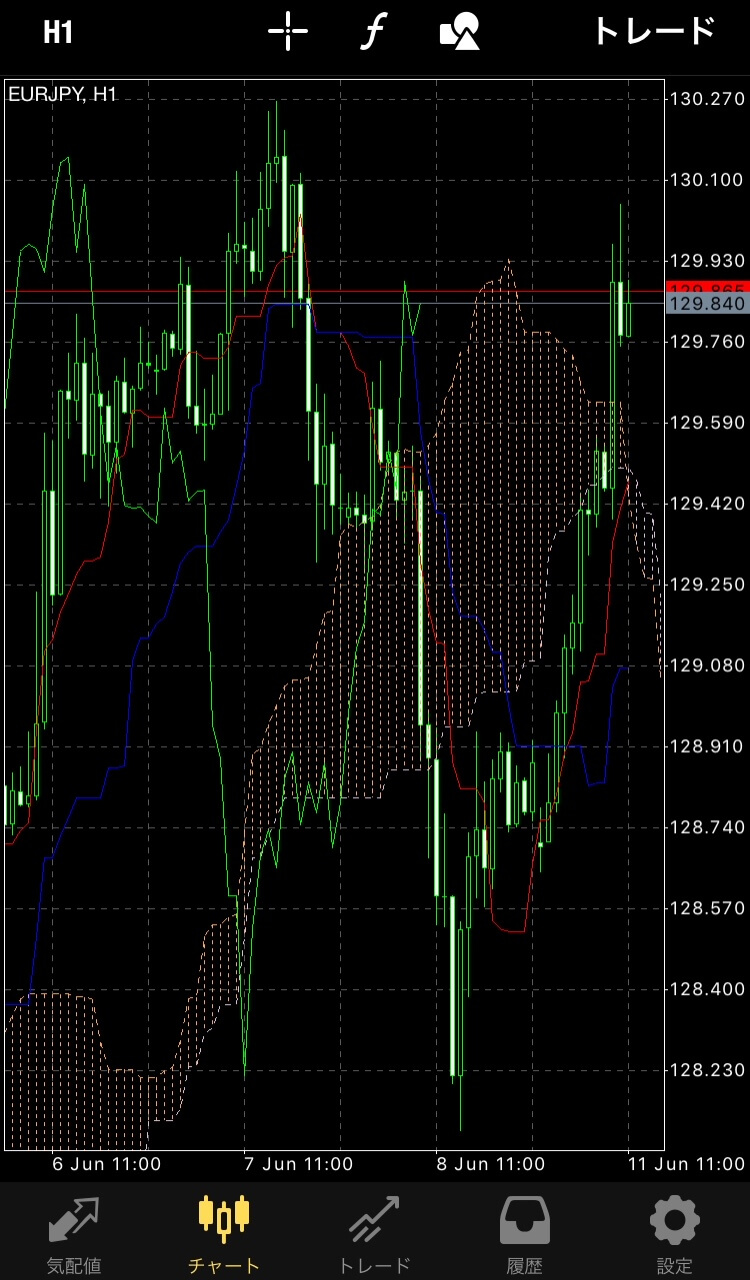
Task: Click the EURJPY, H1 chart label
Action: (63, 95)
